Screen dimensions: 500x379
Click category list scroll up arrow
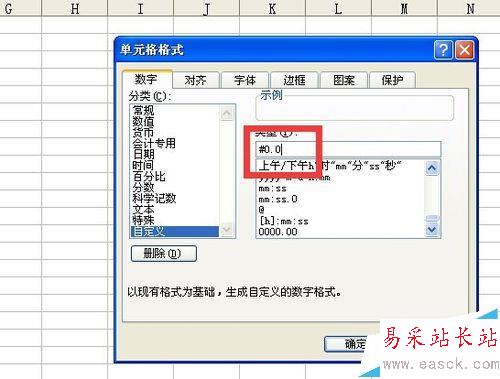click(x=227, y=113)
